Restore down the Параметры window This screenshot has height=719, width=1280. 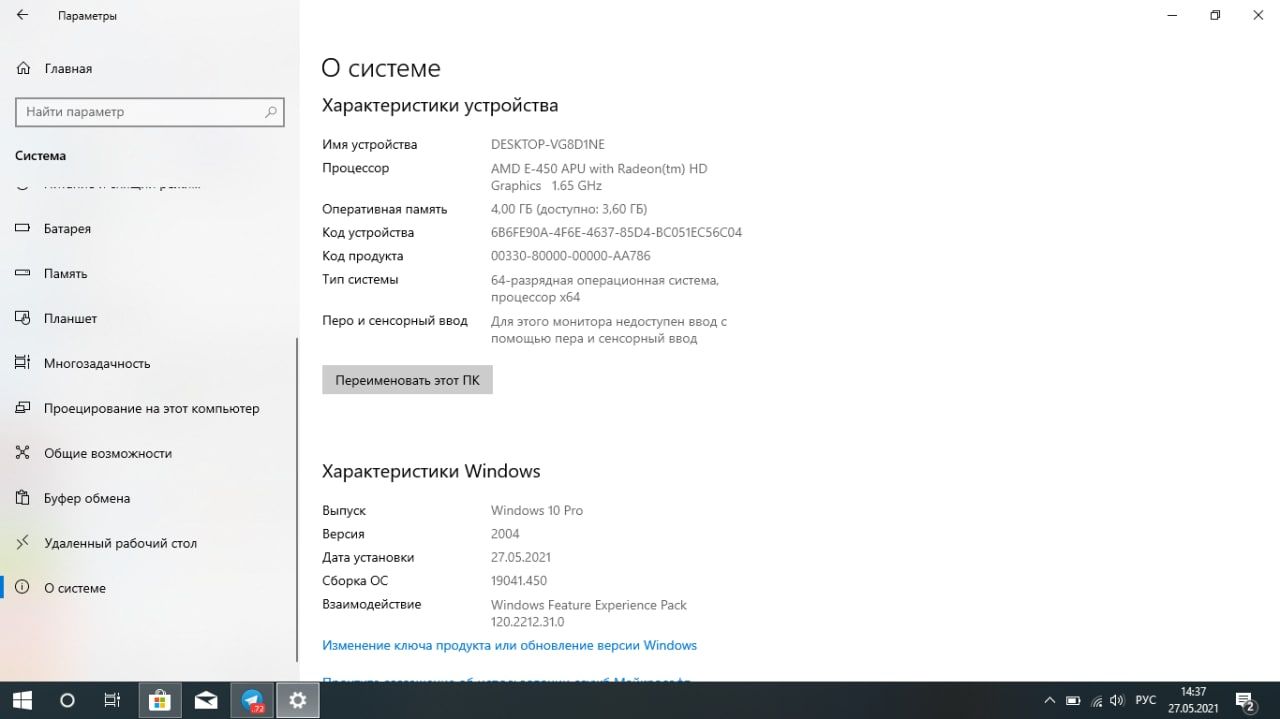coord(1215,15)
